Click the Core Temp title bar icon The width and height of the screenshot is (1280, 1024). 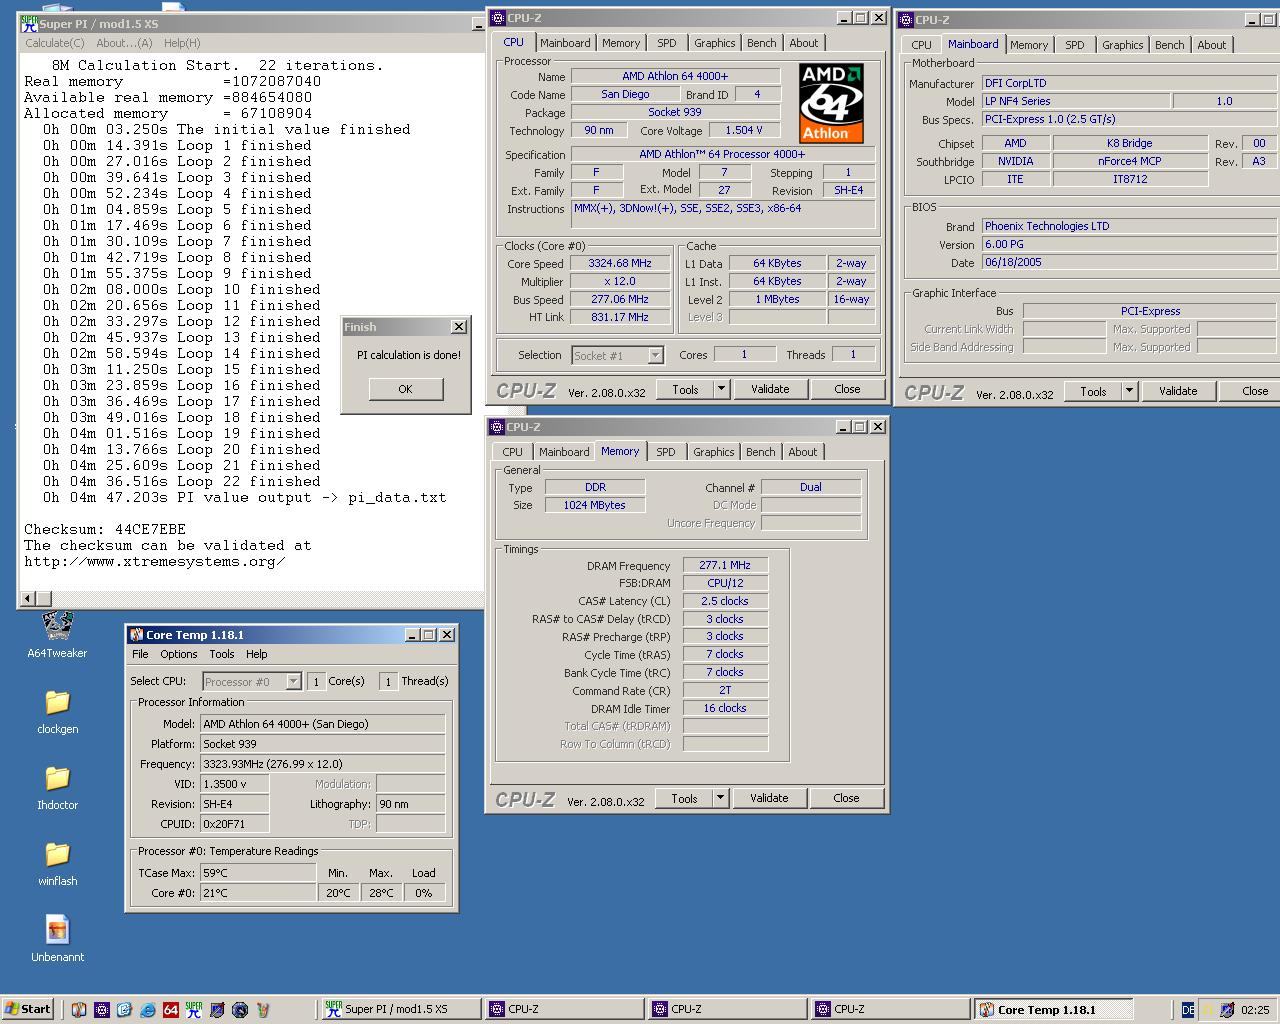[136, 635]
